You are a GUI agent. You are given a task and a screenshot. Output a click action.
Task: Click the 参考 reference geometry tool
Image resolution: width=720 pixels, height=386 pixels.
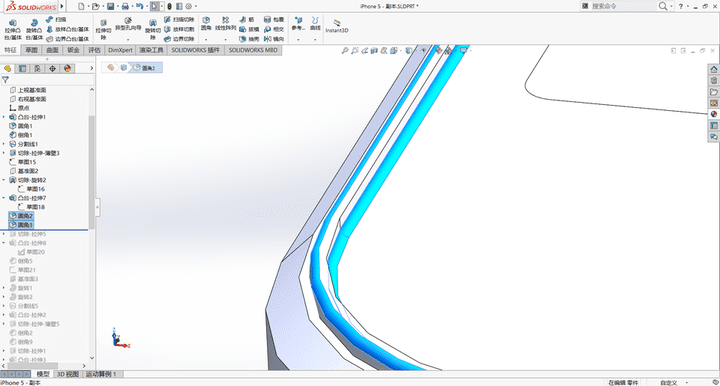pos(298,24)
